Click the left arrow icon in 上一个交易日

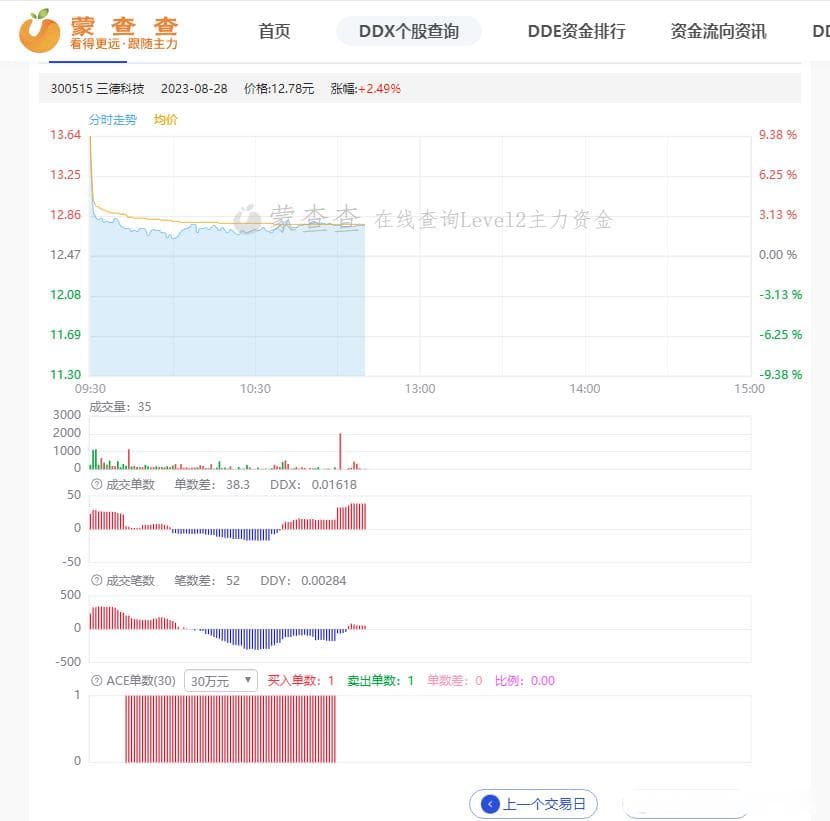coord(490,804)
